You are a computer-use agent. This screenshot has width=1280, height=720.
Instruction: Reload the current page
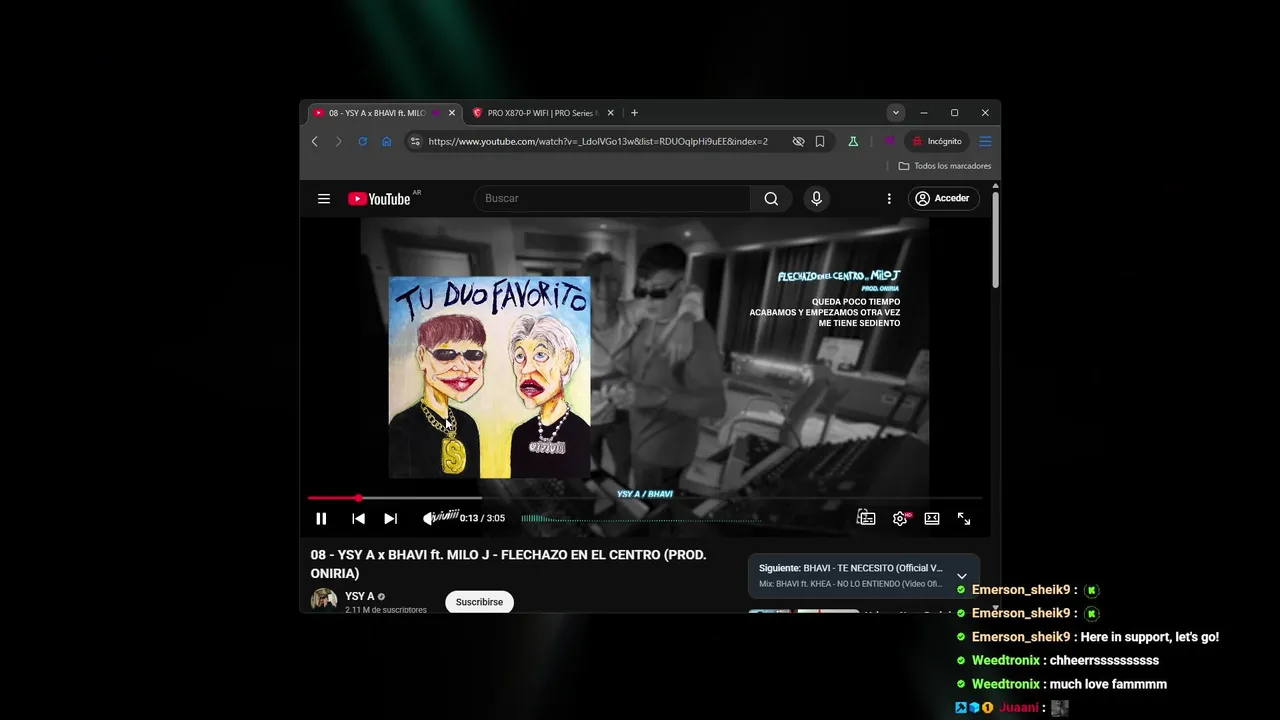(x=362, y=141)
